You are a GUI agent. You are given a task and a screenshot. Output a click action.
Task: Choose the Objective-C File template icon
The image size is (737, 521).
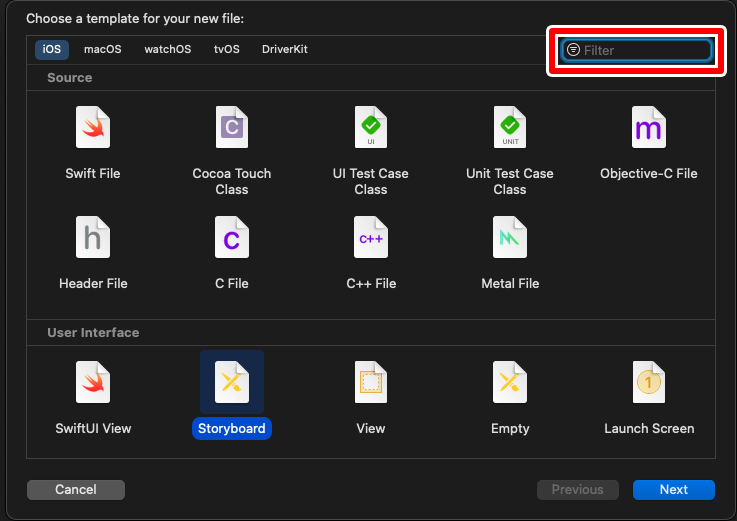click(x=649, y=127)
